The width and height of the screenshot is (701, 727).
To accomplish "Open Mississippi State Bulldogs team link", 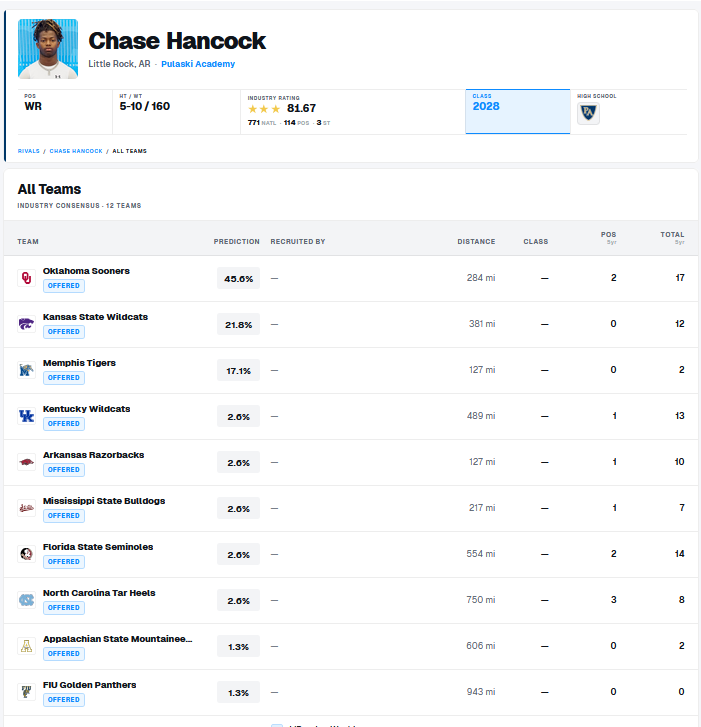I will [x=104, y=501].
